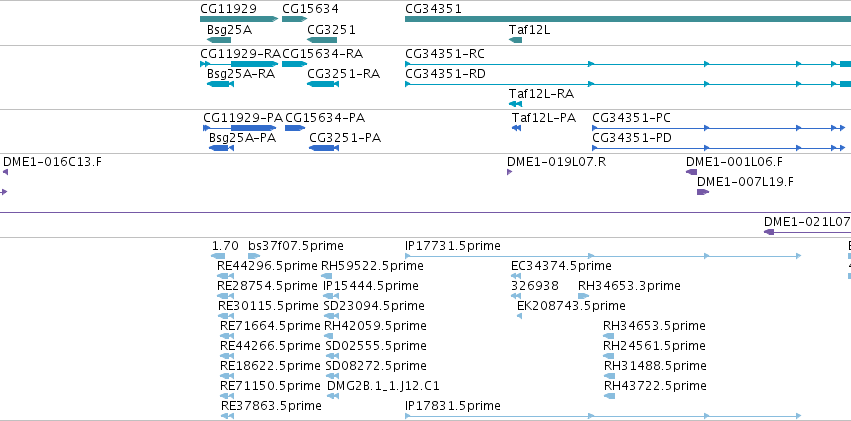
Task: Click the Bsg25A-RA transcript glyph
Action: [220, 84]
